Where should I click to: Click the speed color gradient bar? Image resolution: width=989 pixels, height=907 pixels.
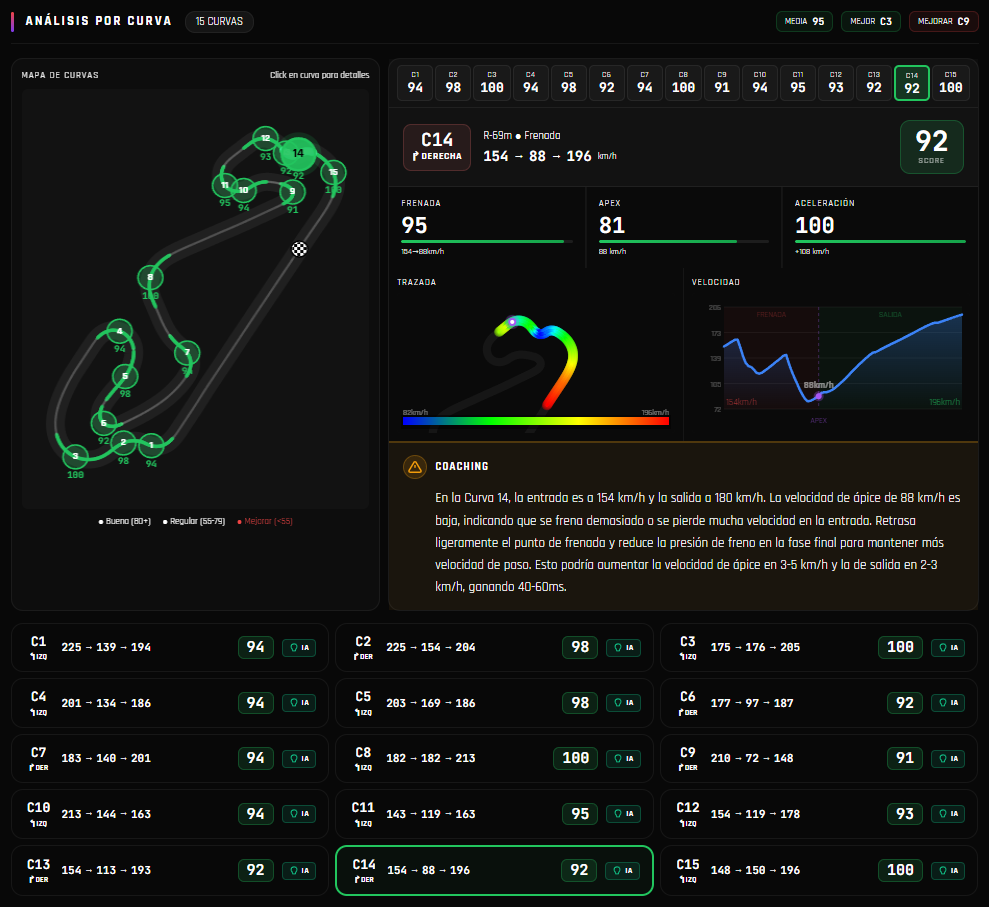535,421
